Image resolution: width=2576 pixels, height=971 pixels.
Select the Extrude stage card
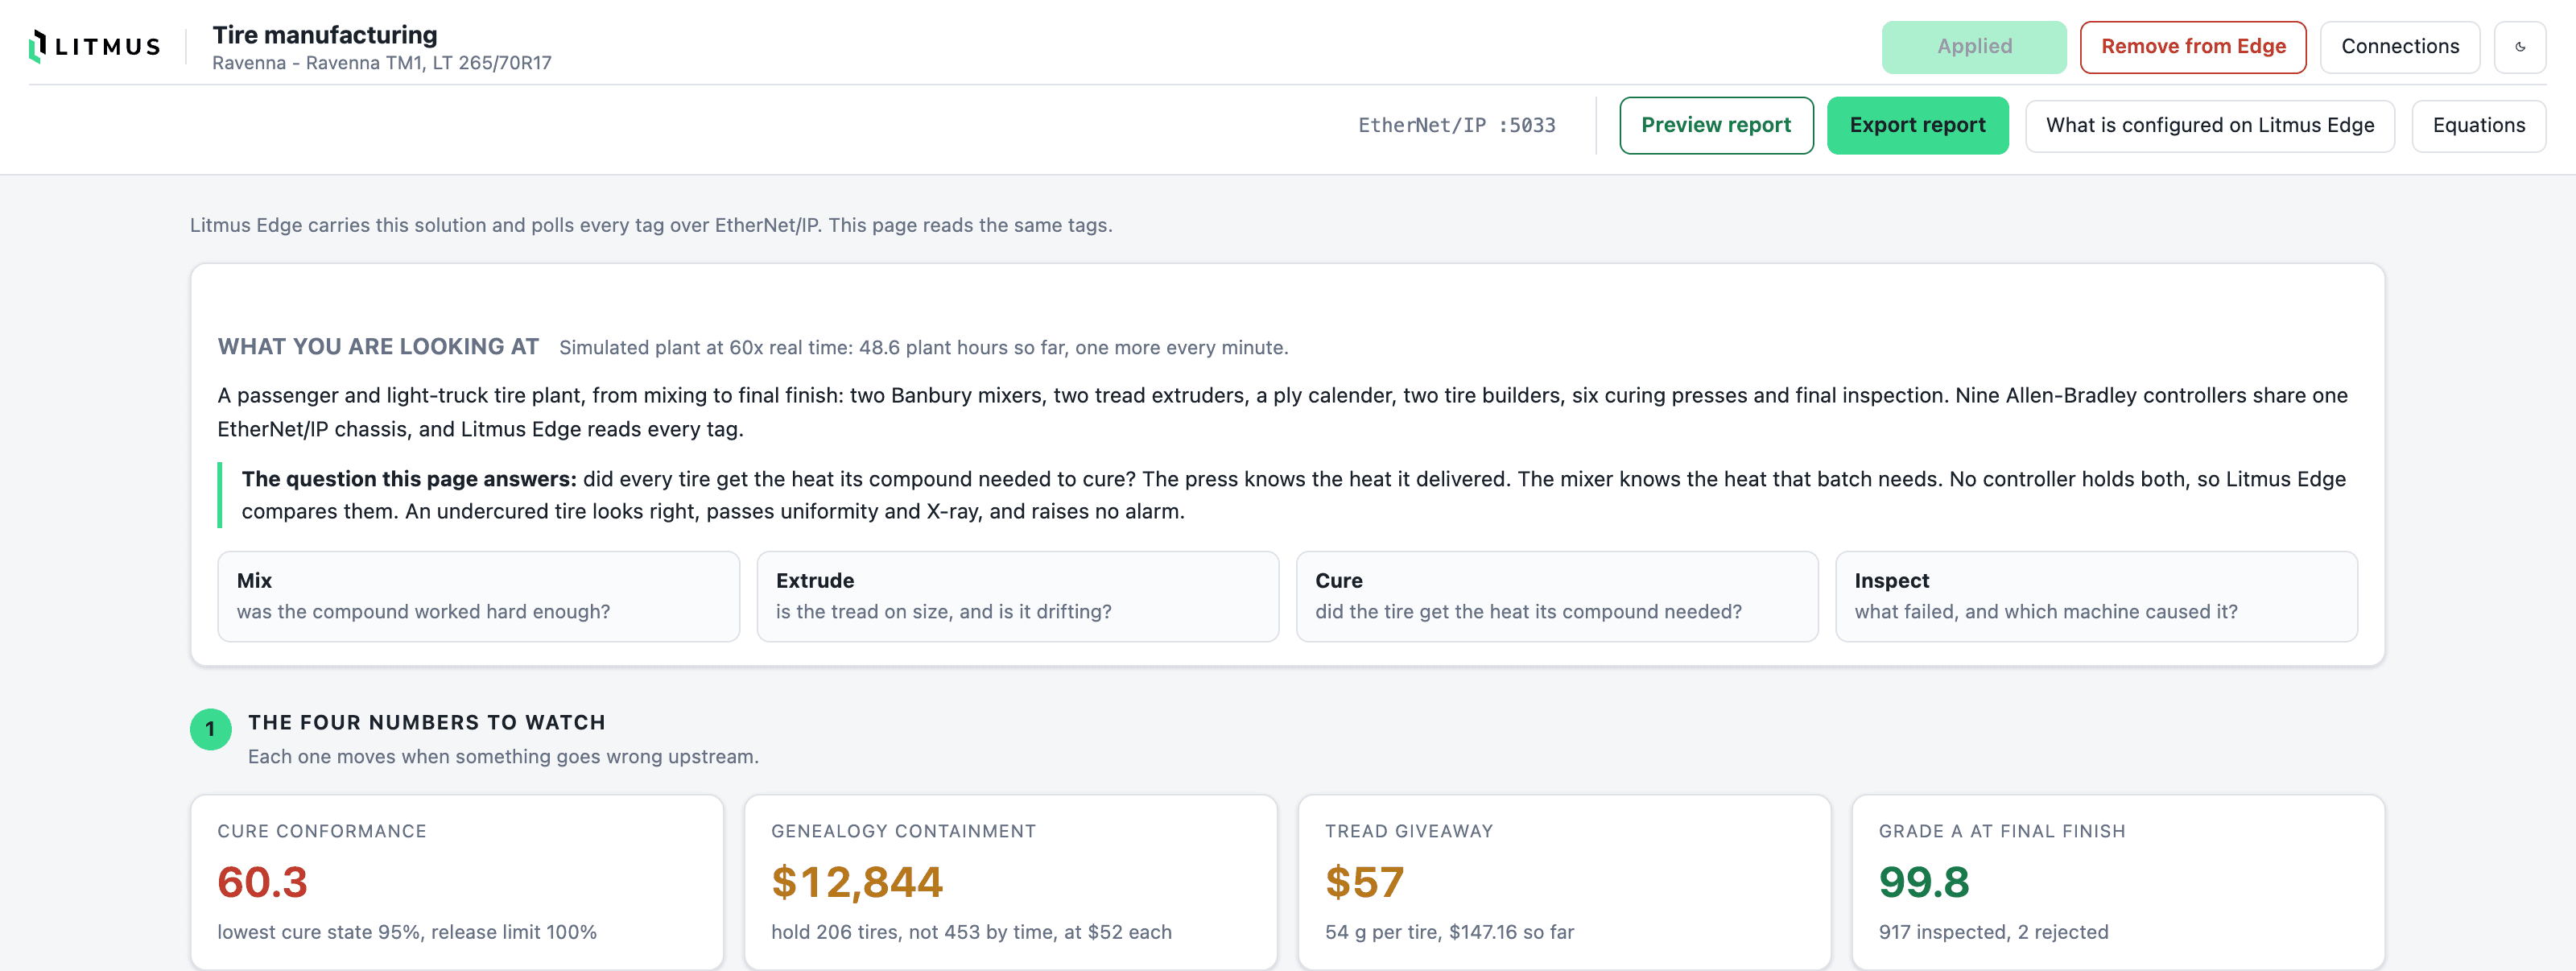click(1018, 596)
